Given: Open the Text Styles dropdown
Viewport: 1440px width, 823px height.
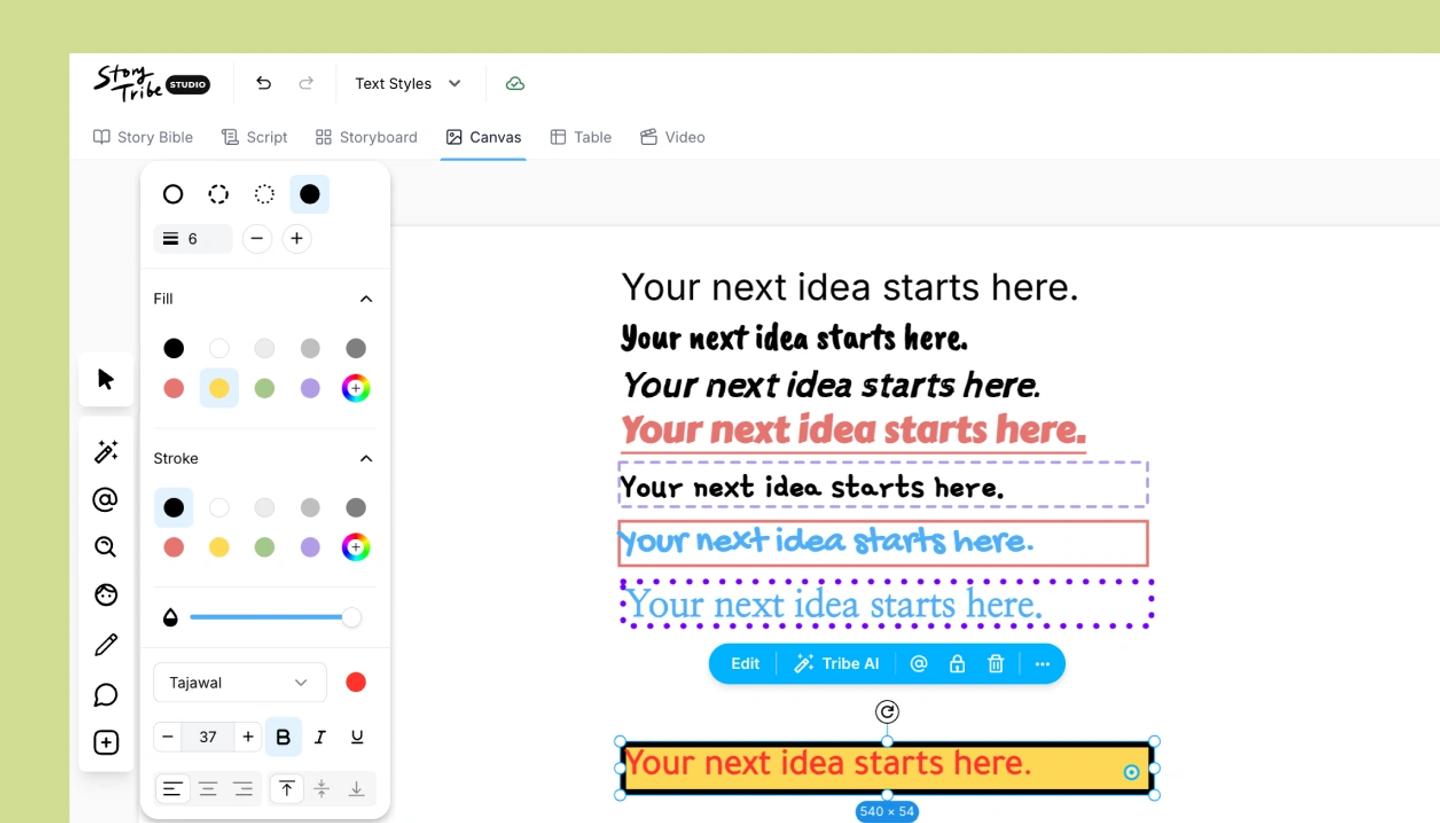Looking at the screenshot, I should [408, 83].
